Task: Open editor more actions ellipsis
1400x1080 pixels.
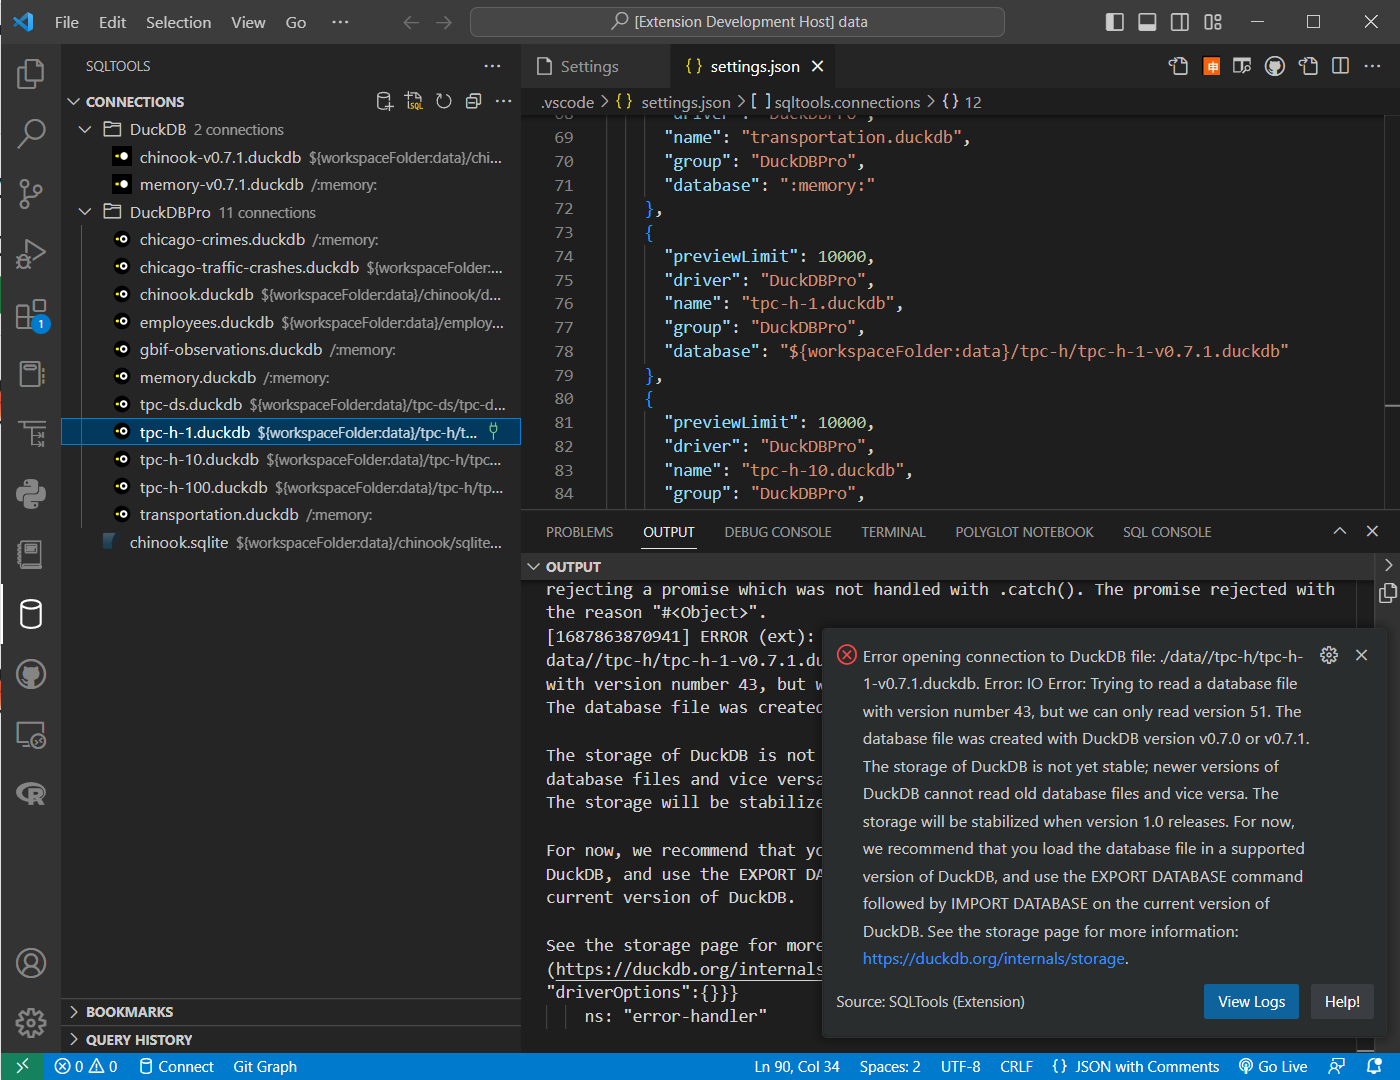Action: [1372, 66]
